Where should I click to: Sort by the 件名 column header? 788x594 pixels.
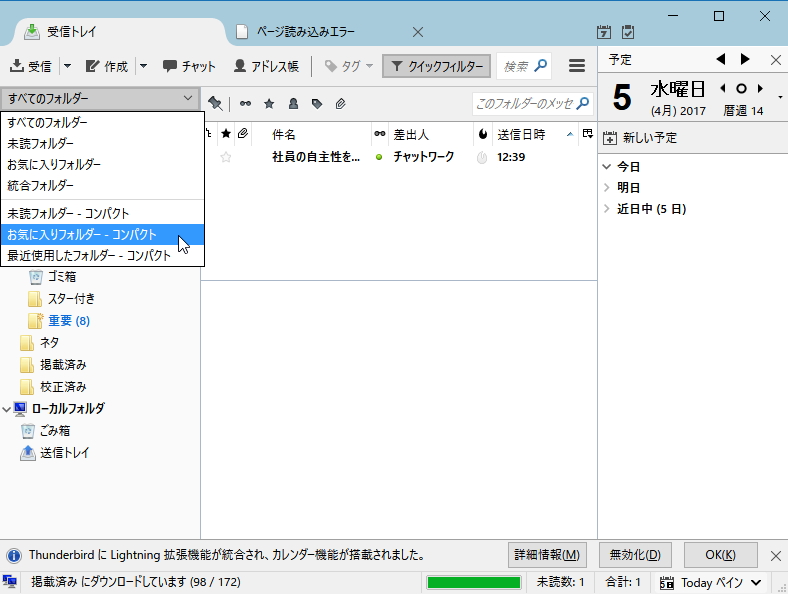click(312, 134)
